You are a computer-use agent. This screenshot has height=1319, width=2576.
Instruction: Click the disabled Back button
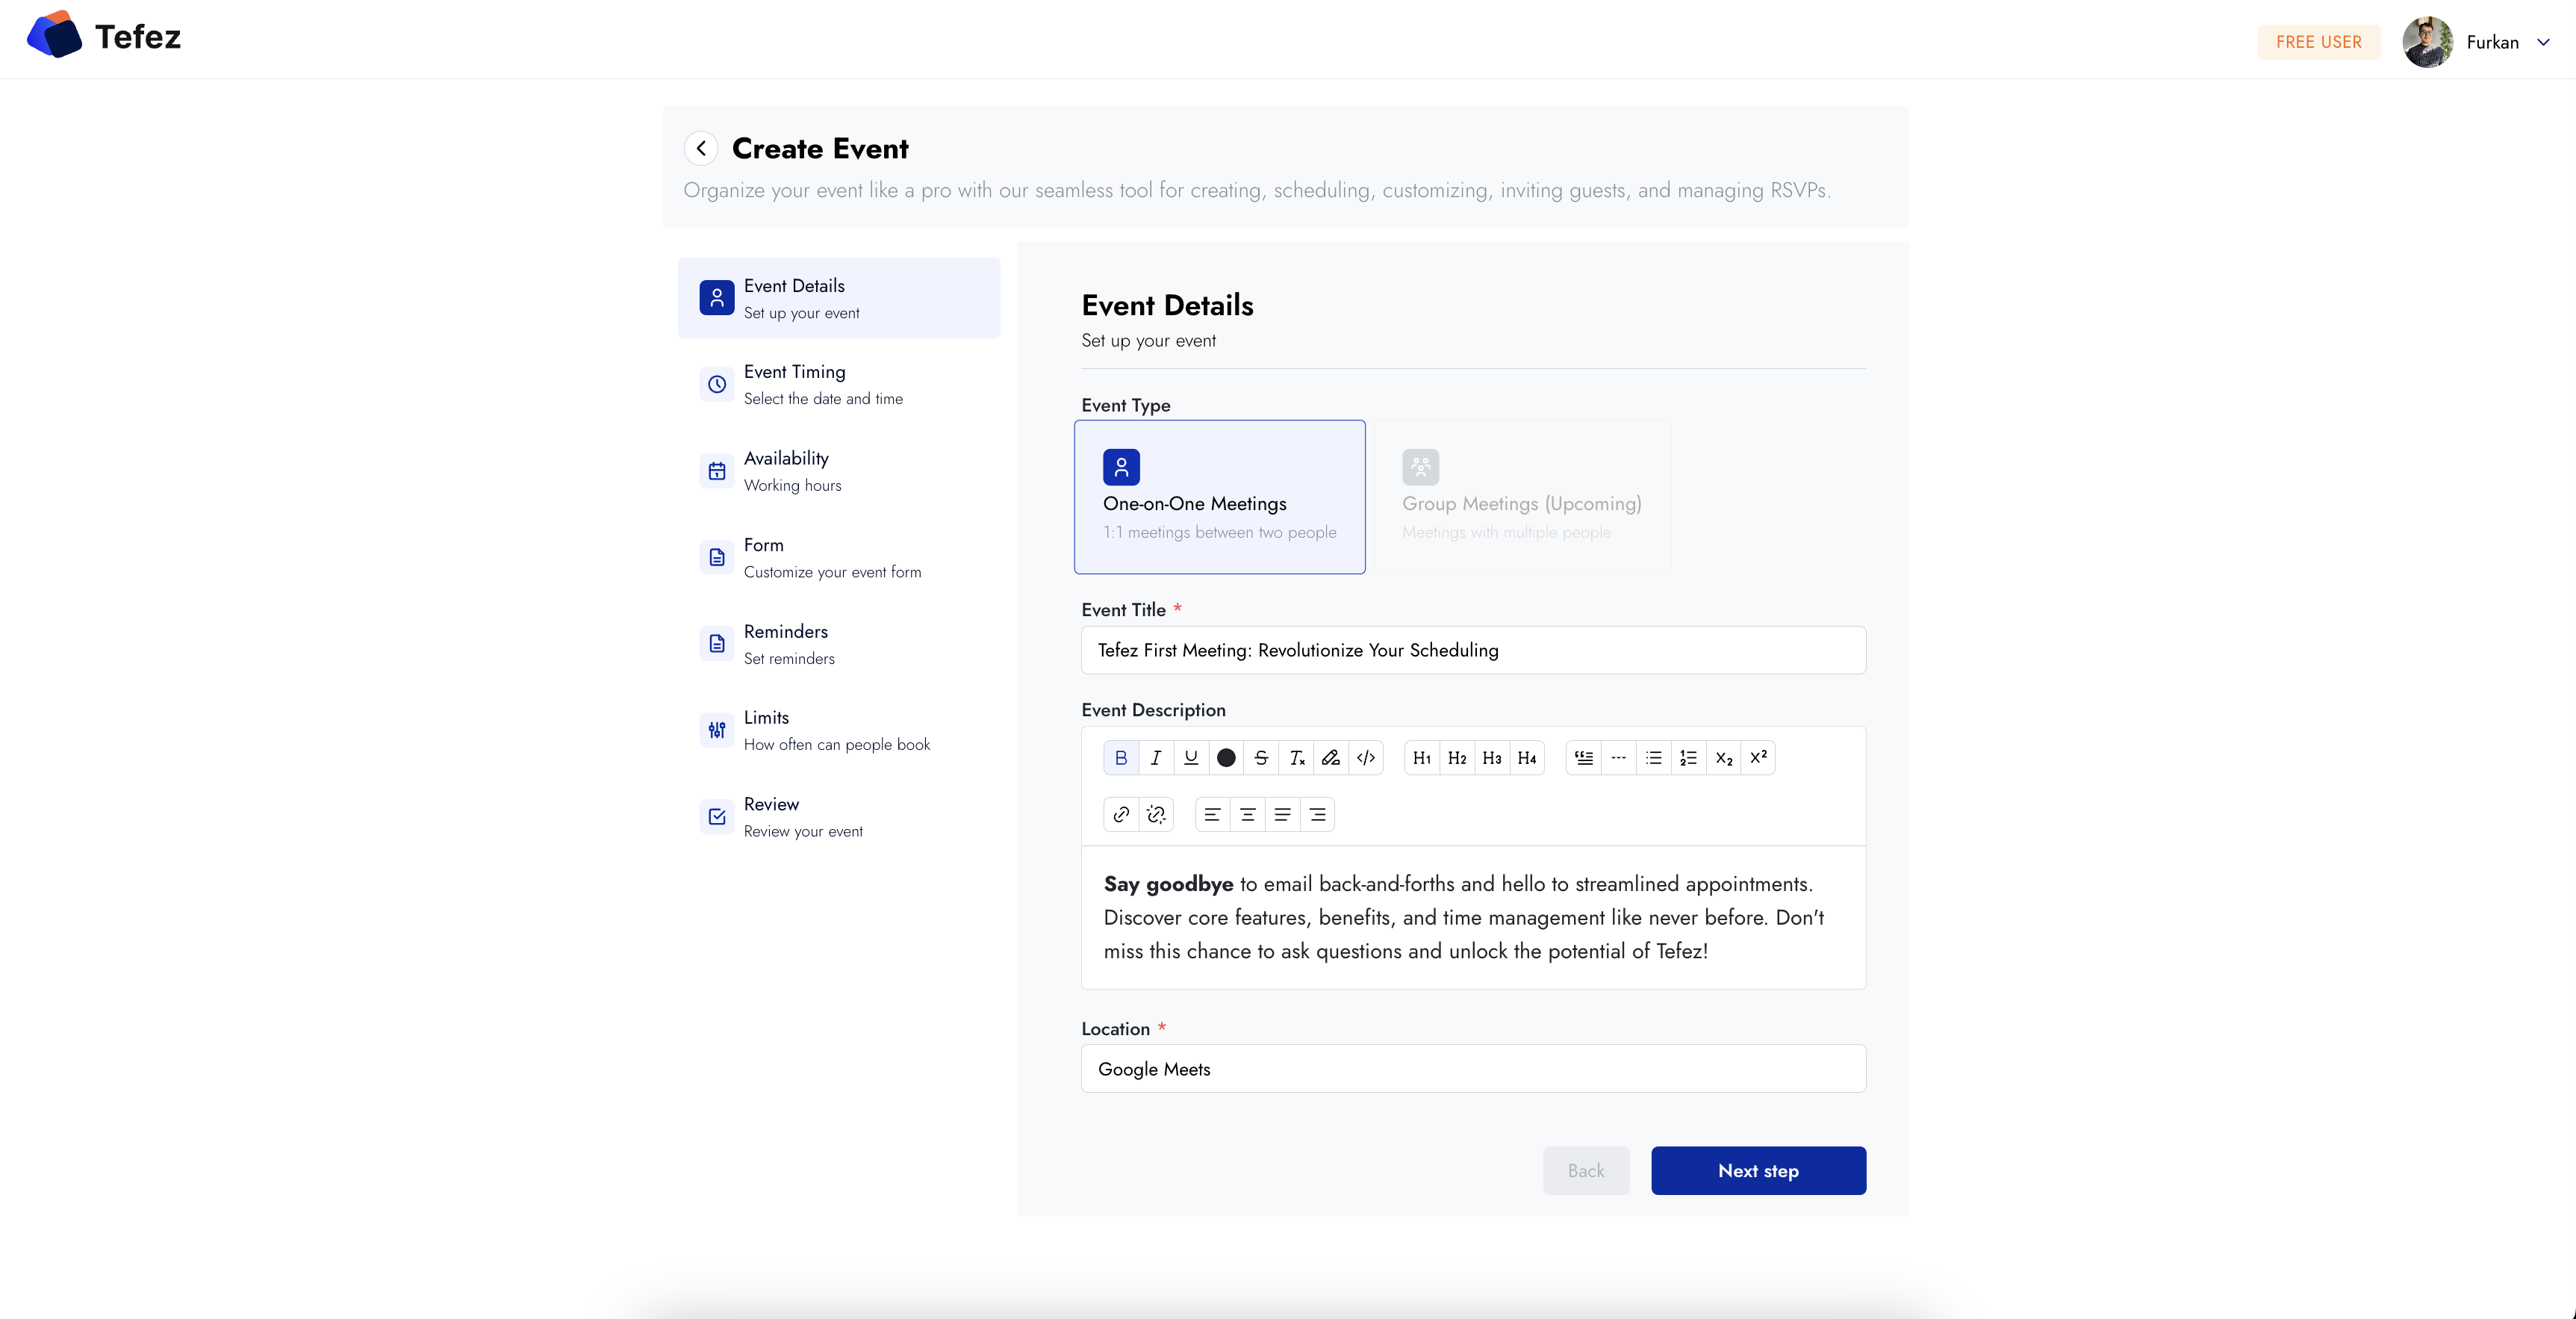[x=1585, y=1170]
